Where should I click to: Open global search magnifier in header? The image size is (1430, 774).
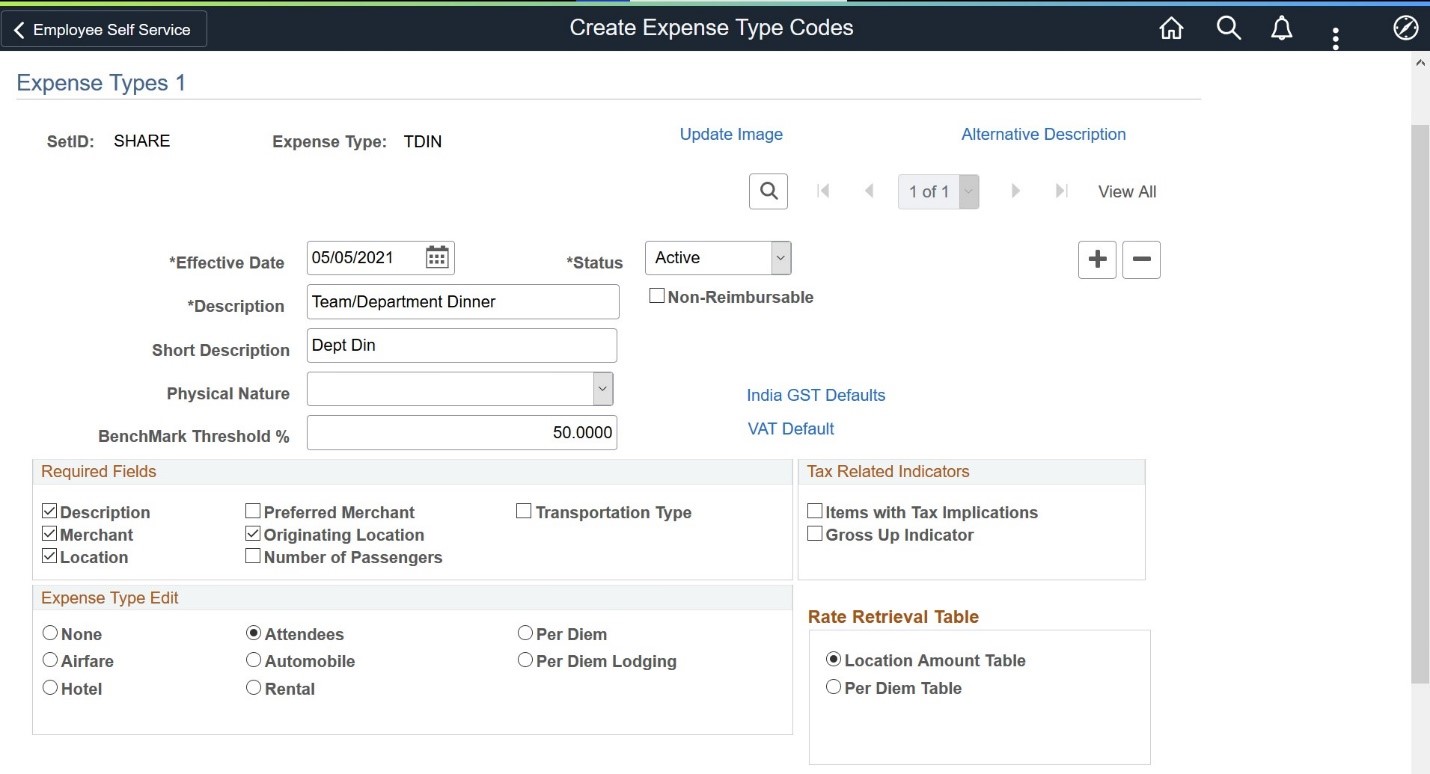[x=1228, y=29]
